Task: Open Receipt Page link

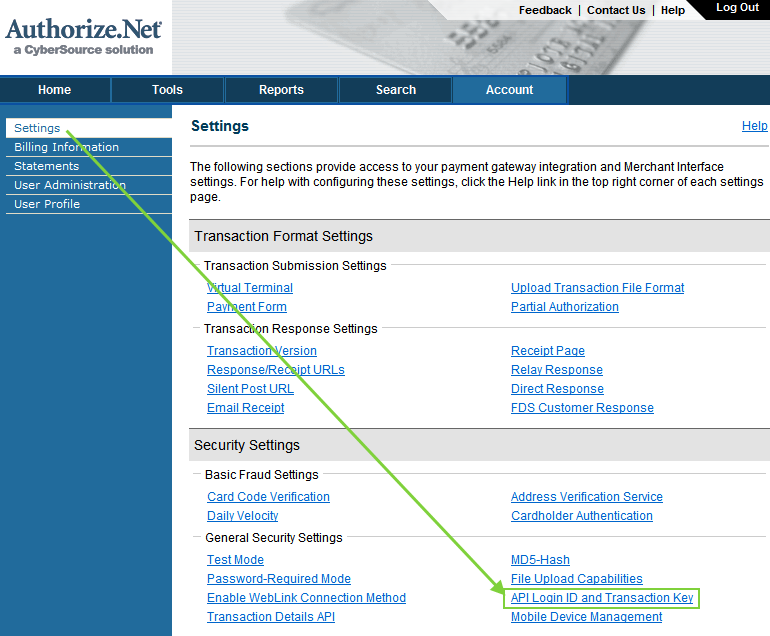Action: coord(548,351)
